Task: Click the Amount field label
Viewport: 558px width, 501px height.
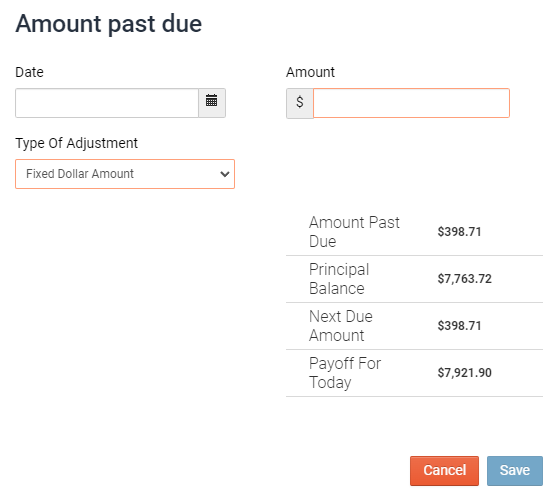Action: coord(310,72)
